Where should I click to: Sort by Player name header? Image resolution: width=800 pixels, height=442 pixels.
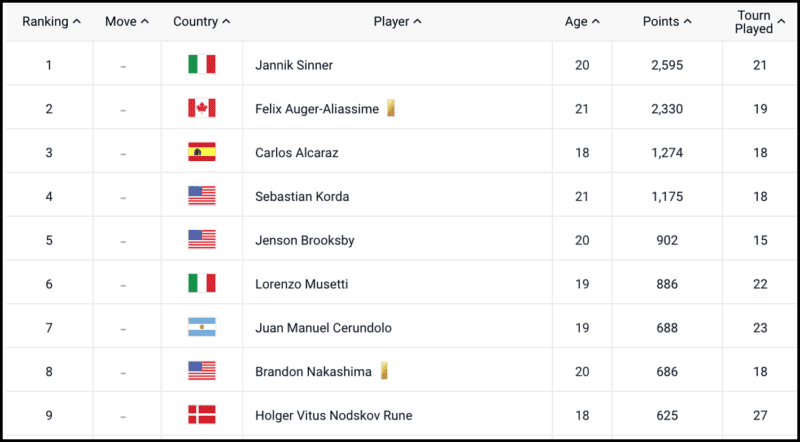pos(397,21)
